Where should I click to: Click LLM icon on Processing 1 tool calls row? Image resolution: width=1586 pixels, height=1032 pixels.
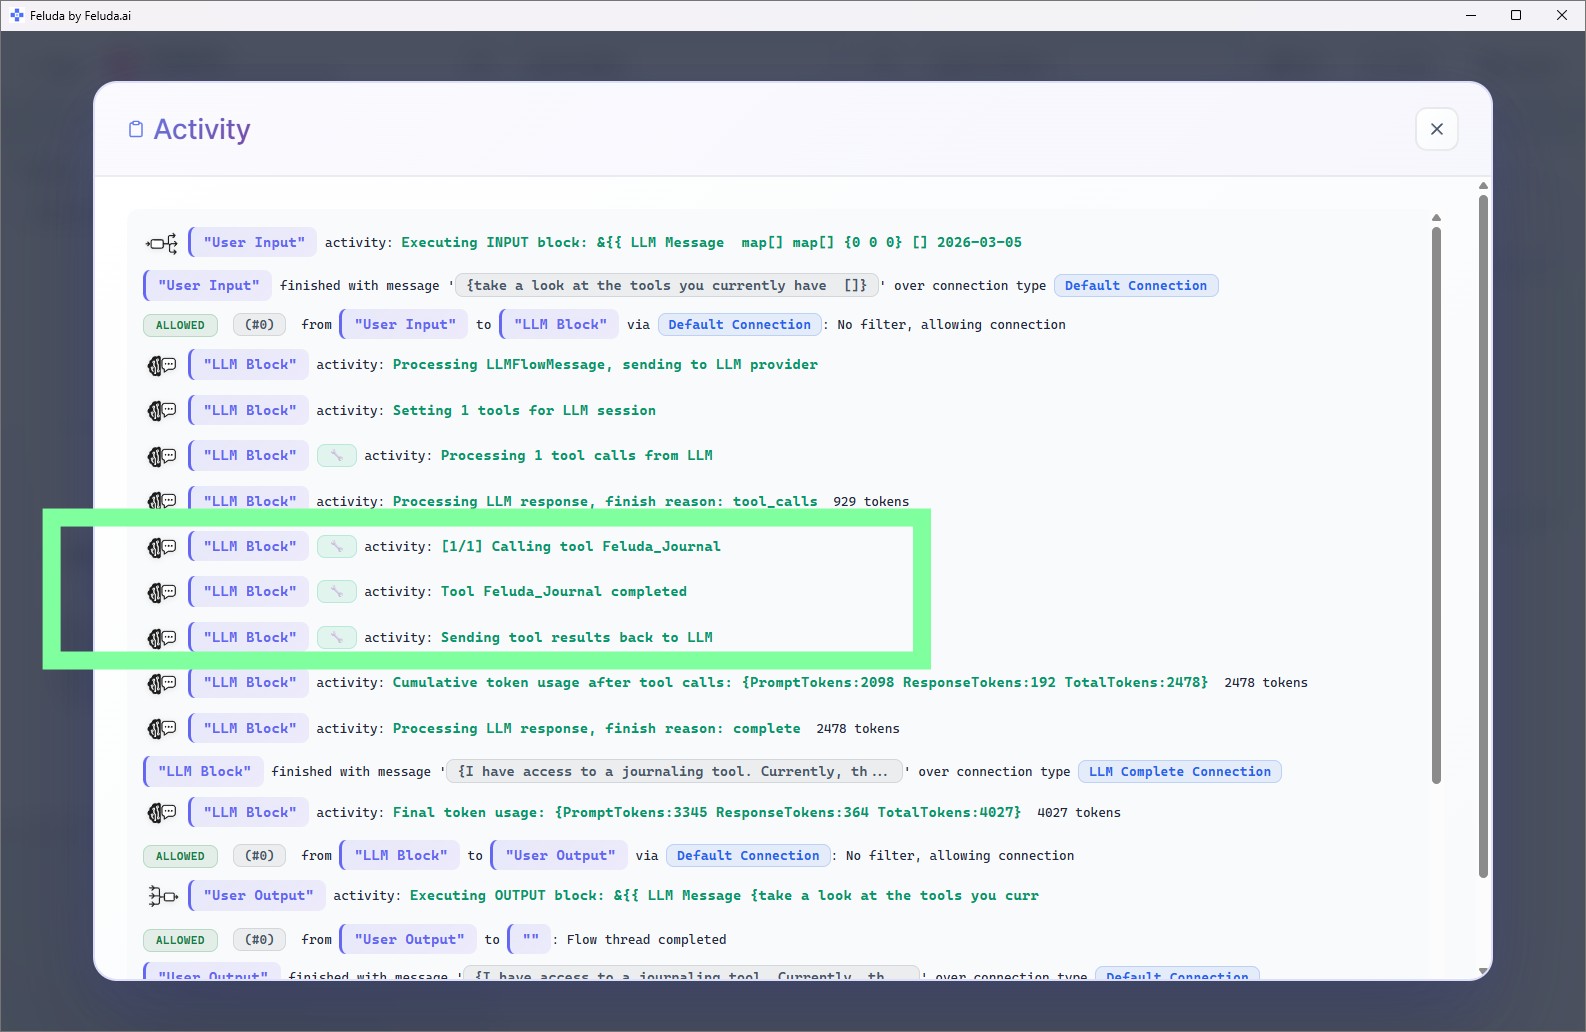click(162, 456)
